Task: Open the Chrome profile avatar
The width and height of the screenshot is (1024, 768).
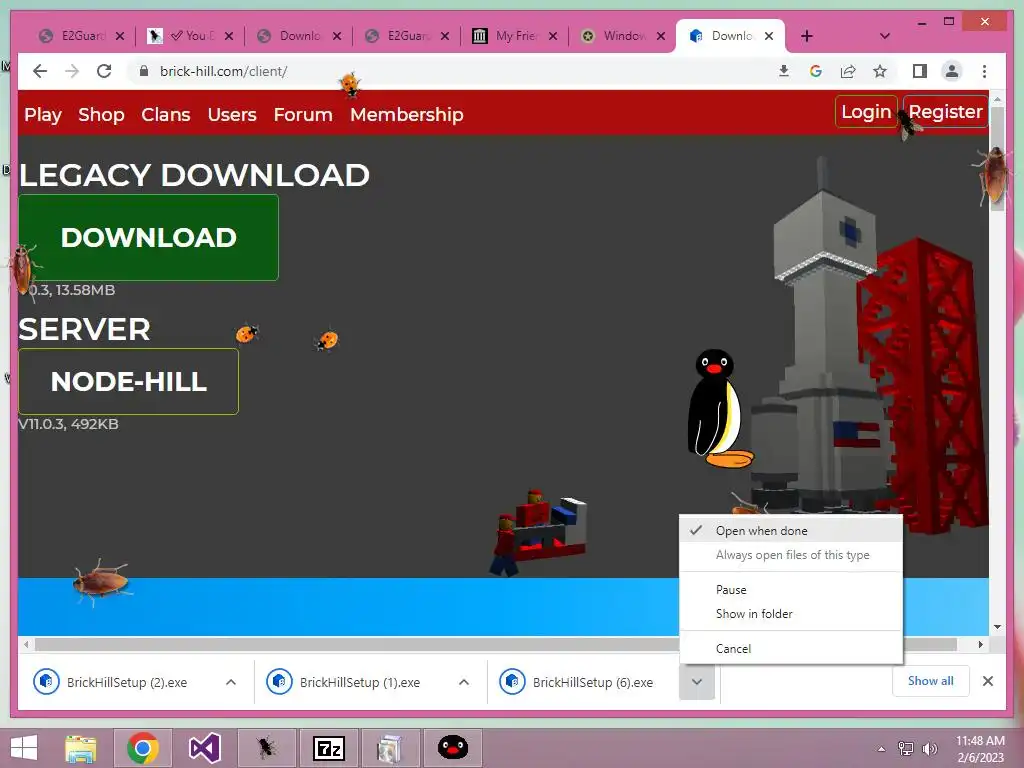Action: coord(952,71)
